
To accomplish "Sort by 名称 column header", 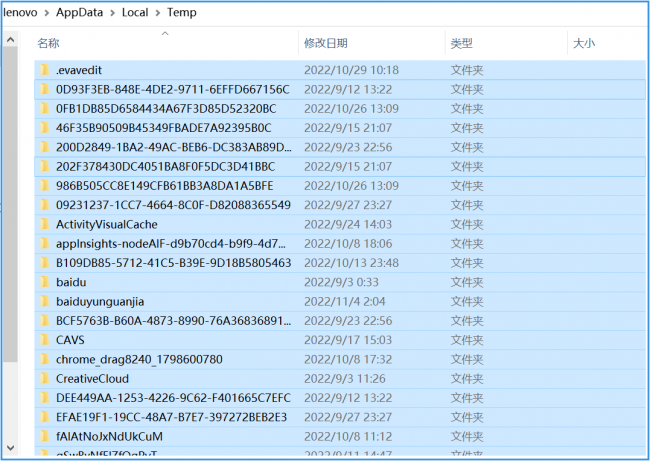I will [x=49, y=43].
